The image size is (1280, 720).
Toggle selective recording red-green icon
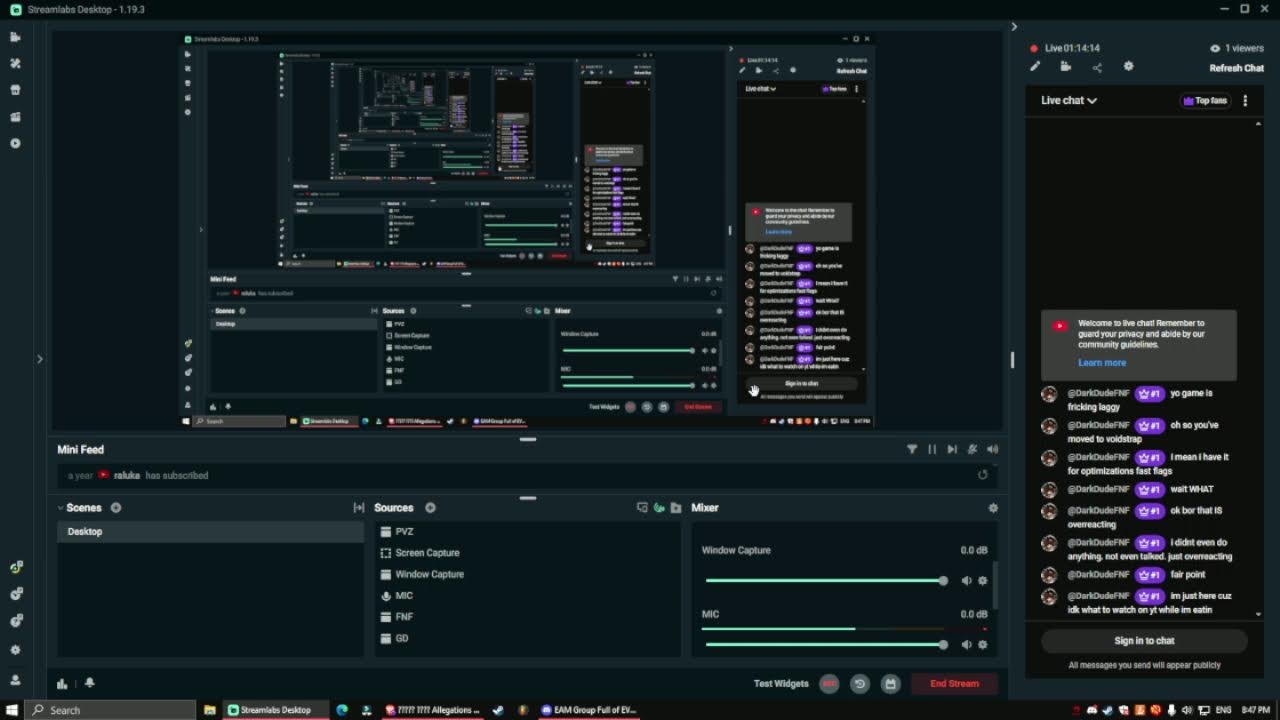pos(659,508)
